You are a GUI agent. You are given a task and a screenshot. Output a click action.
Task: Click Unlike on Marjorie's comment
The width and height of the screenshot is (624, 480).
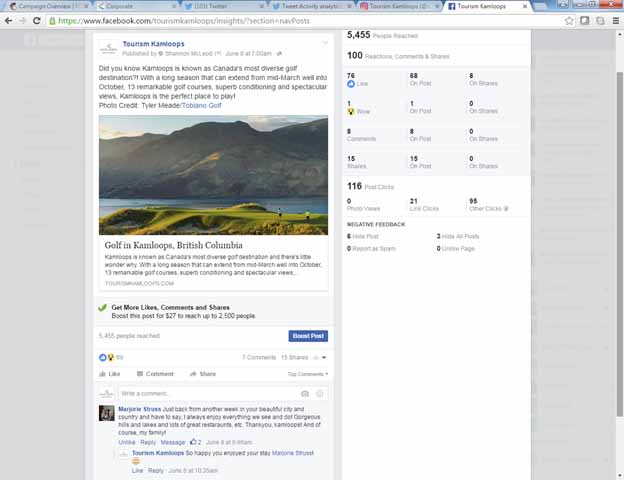(x=127, y=442)
